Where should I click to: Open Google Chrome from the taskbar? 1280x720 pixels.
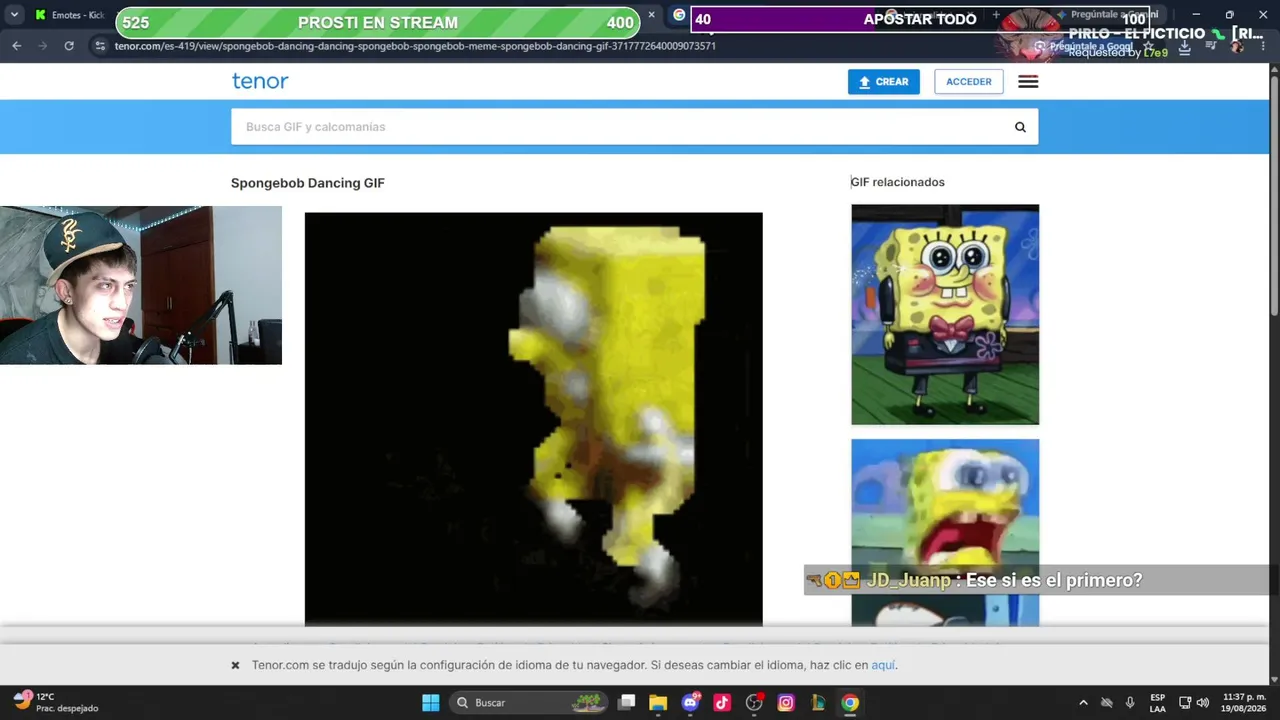850,703
